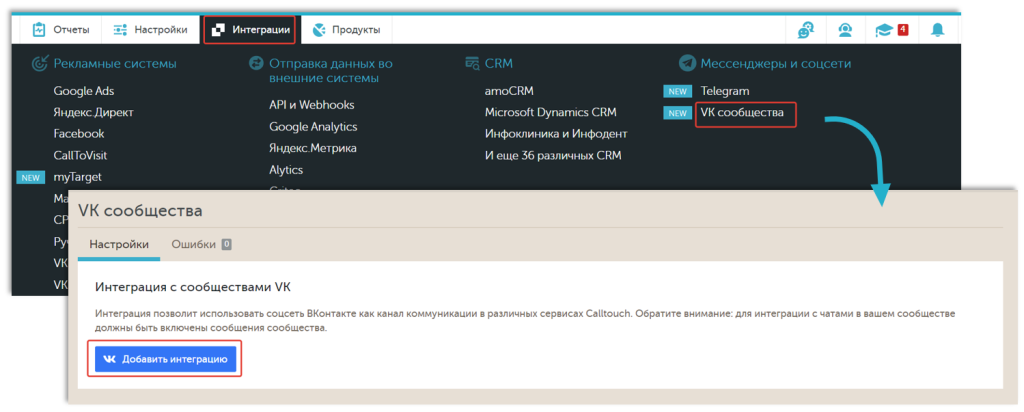The image size is (1024, 412).
Task: Click the CRM section icon
Action: pyautogui.click(x=472, y=63)
